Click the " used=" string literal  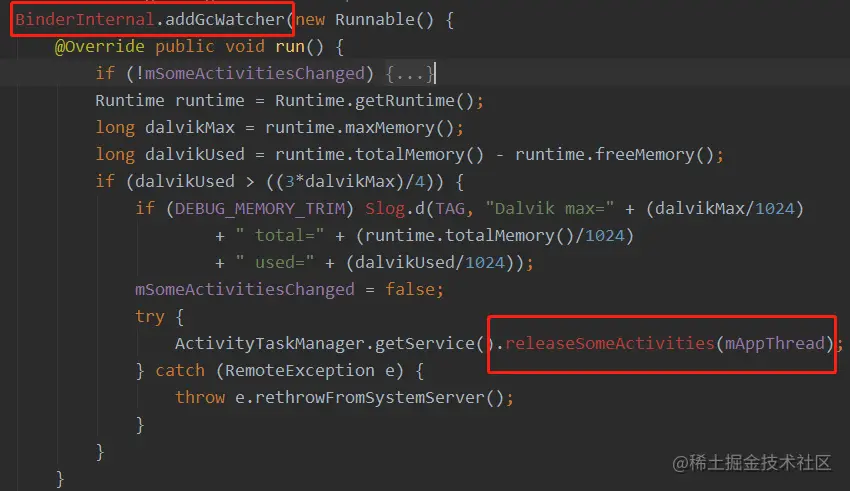[x=275, y=263]
